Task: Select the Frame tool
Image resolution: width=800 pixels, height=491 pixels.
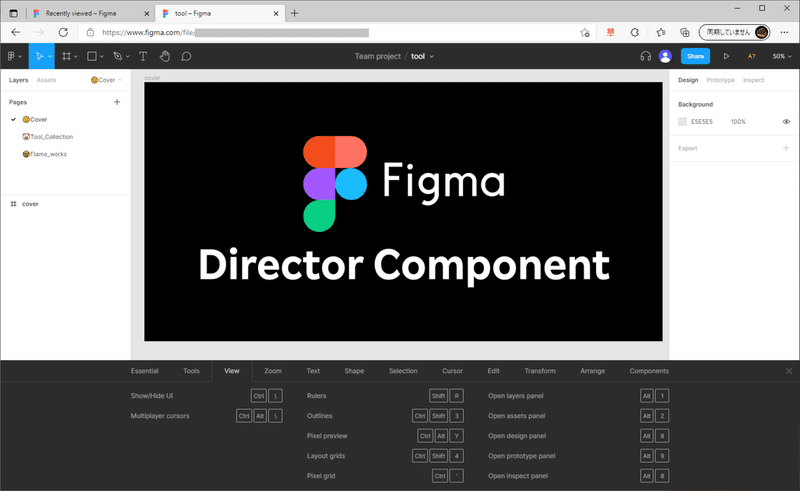Action: tap(66, 56)
